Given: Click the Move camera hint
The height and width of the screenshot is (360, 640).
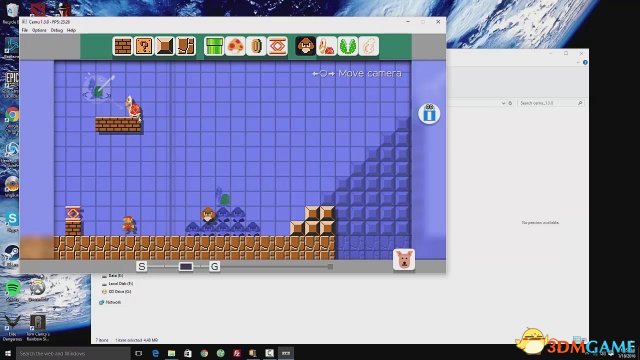Looking at the screenshot, I should (357, 73).
